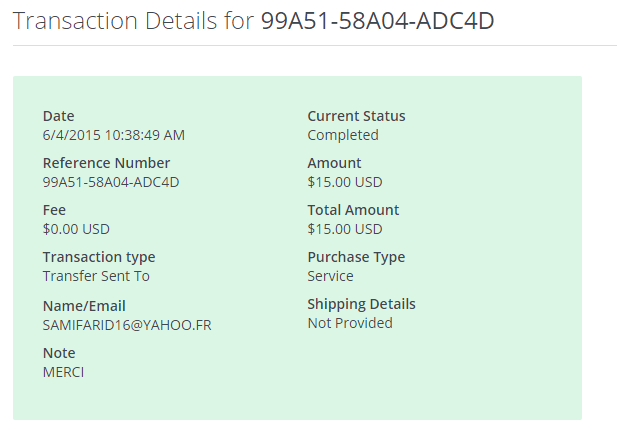617x430 pixels.
Task: Click the Completed status text
Action: pos(343,135)
